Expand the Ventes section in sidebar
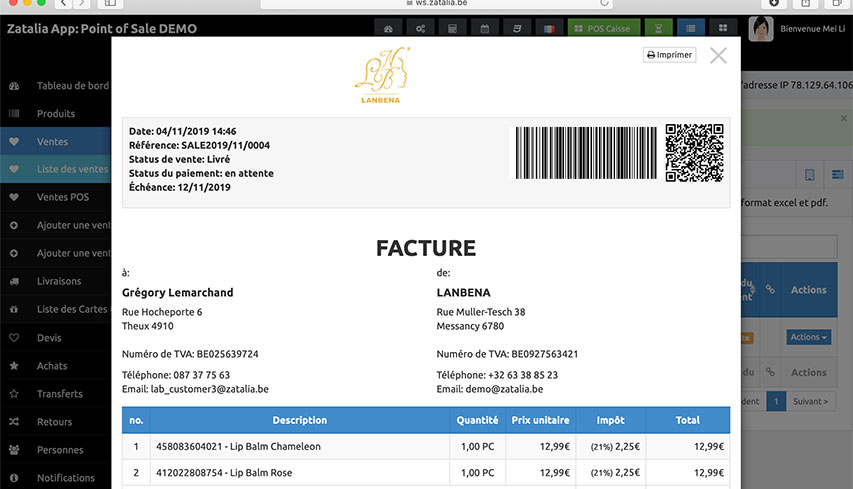Viewport: 853px width, 489px height. [55, 141]
